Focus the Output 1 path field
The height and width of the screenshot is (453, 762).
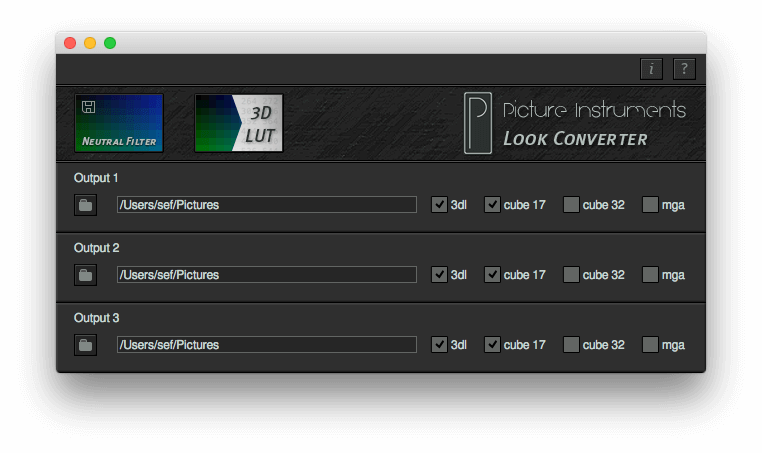[267, 205]
